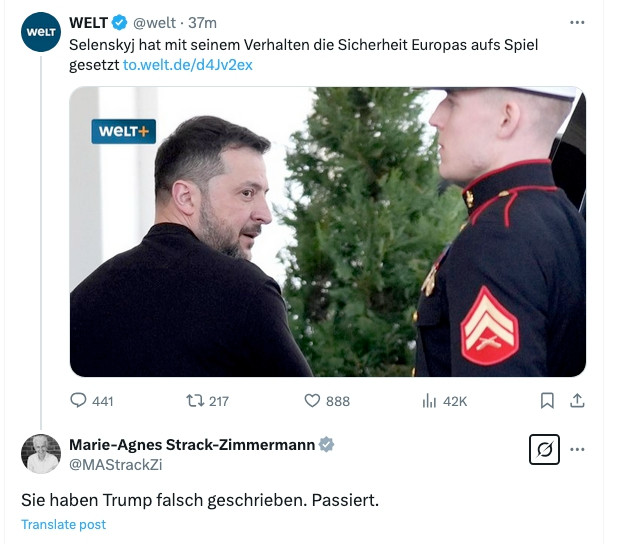Click the 37m timestamp

[x=202, y=23]
